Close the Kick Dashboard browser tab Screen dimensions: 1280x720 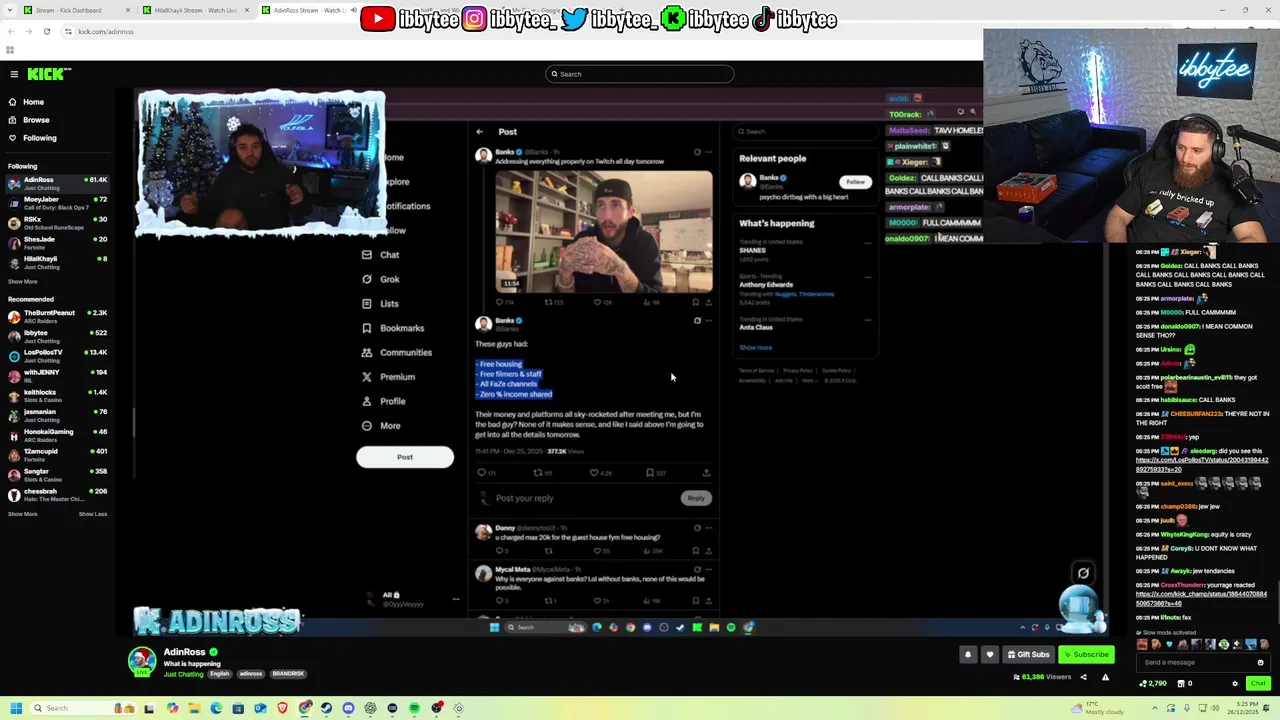coord(129,10)
